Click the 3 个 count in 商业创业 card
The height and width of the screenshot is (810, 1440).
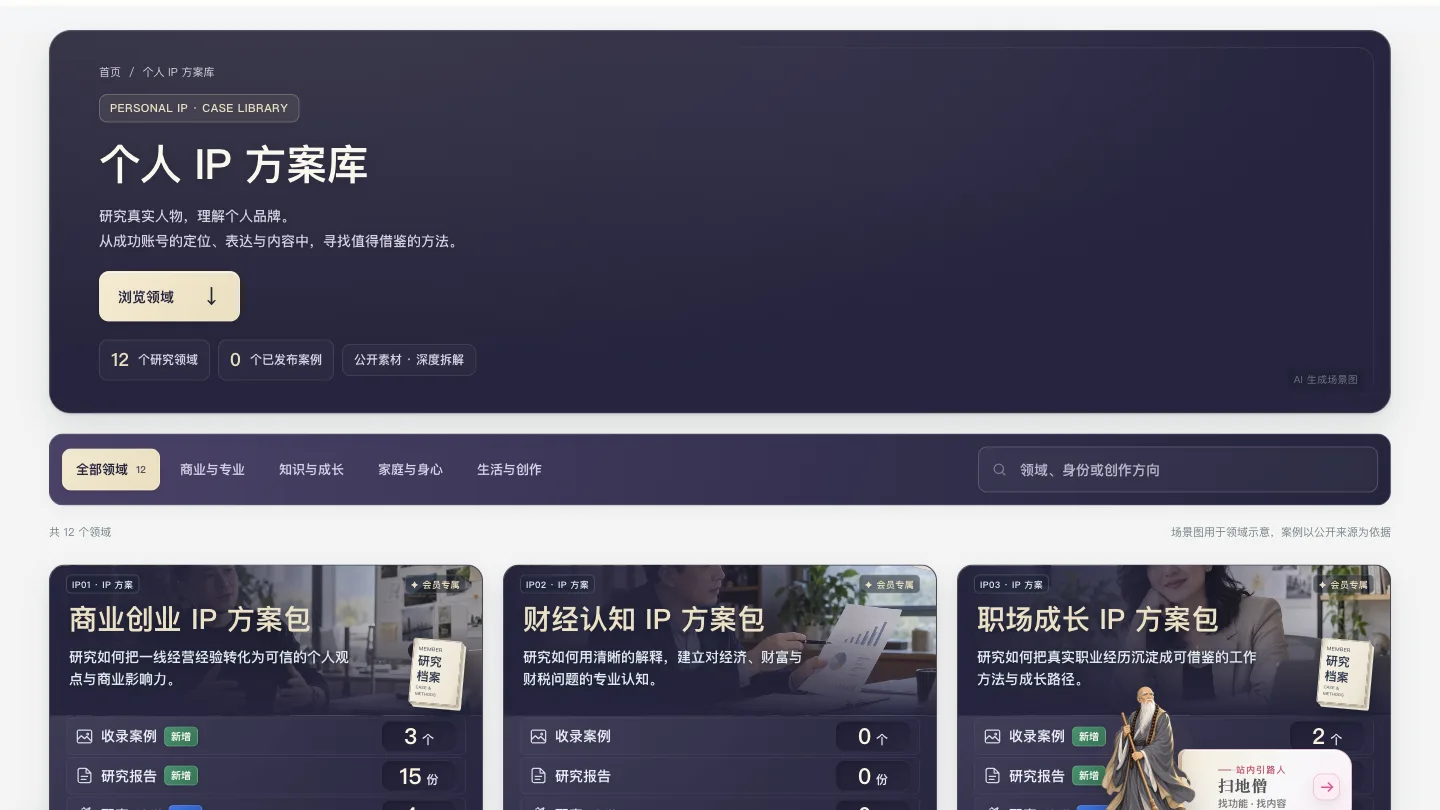(x=418, y=737)
